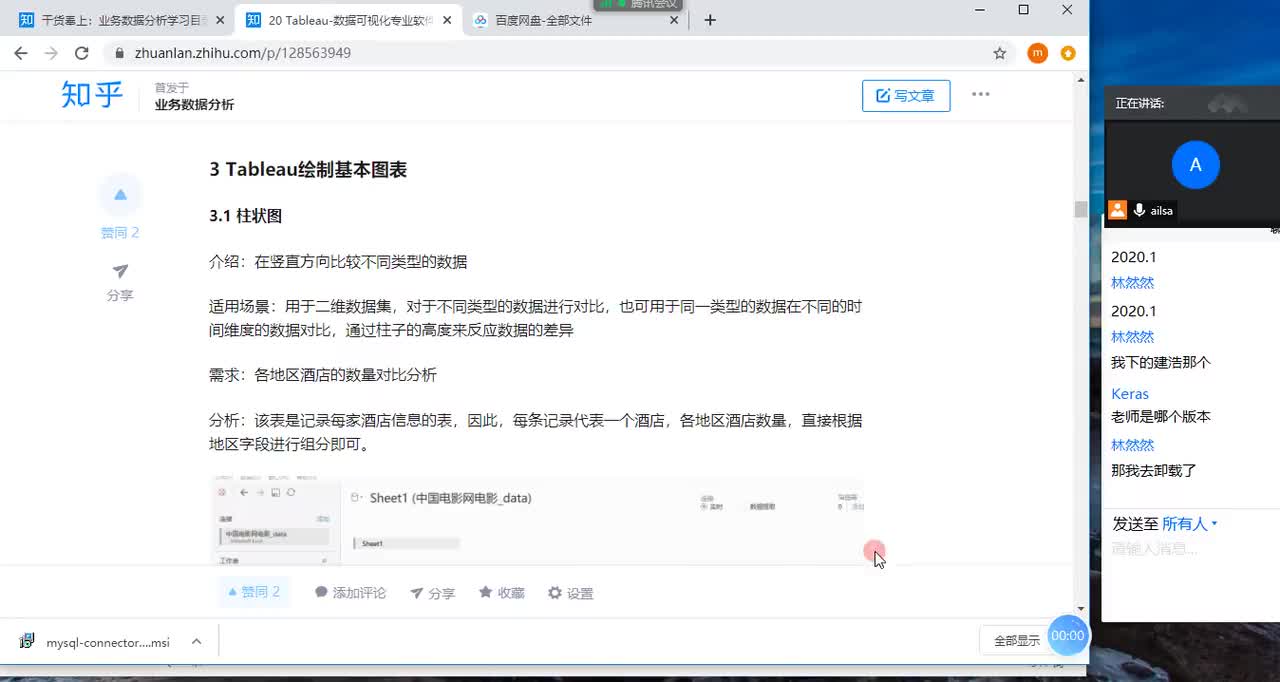This screenshot has width=1280, height=682.
Task: Click the paper plane share icon in left sidebar
Action: pyautogui.click(x=120, y=271)
